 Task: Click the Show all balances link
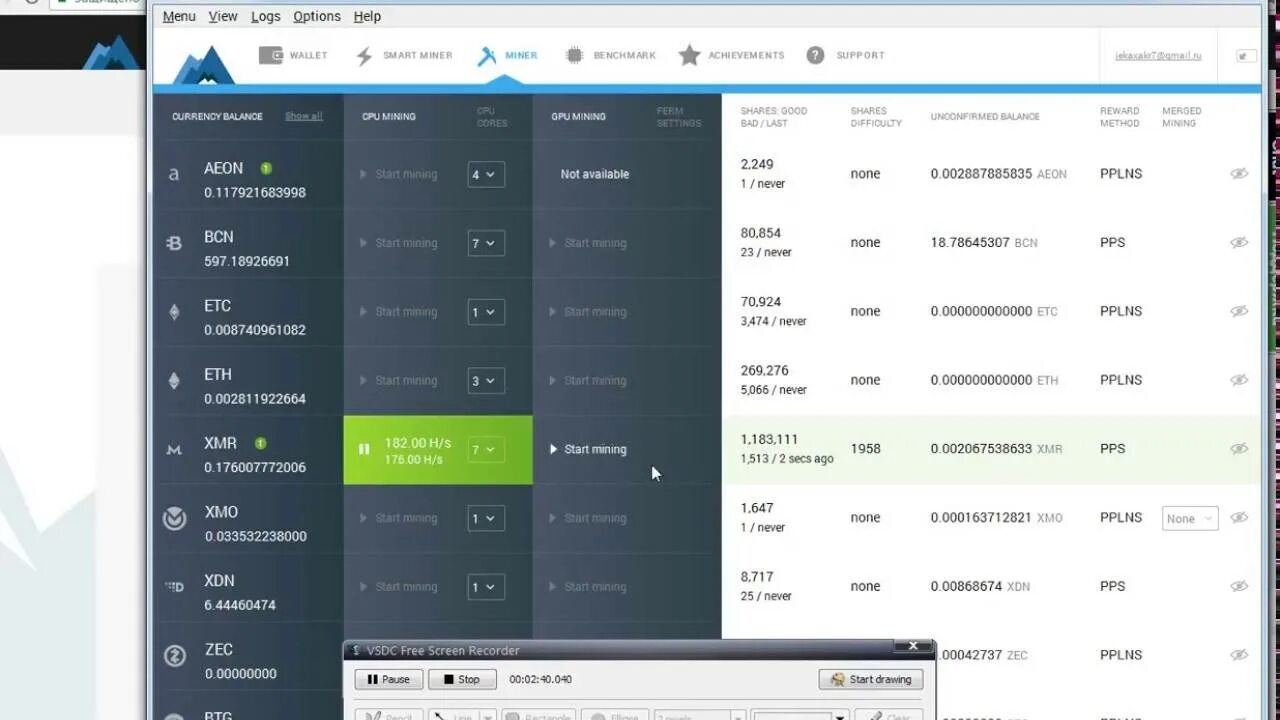304,117
